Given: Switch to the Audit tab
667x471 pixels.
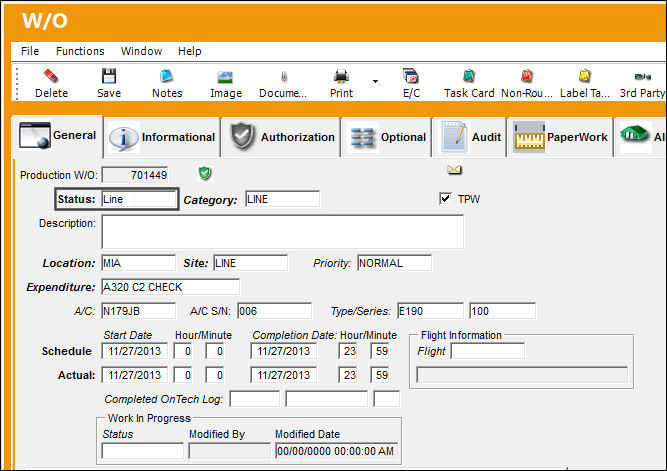Looking at the screenshot, I should (x=469, y=137).
